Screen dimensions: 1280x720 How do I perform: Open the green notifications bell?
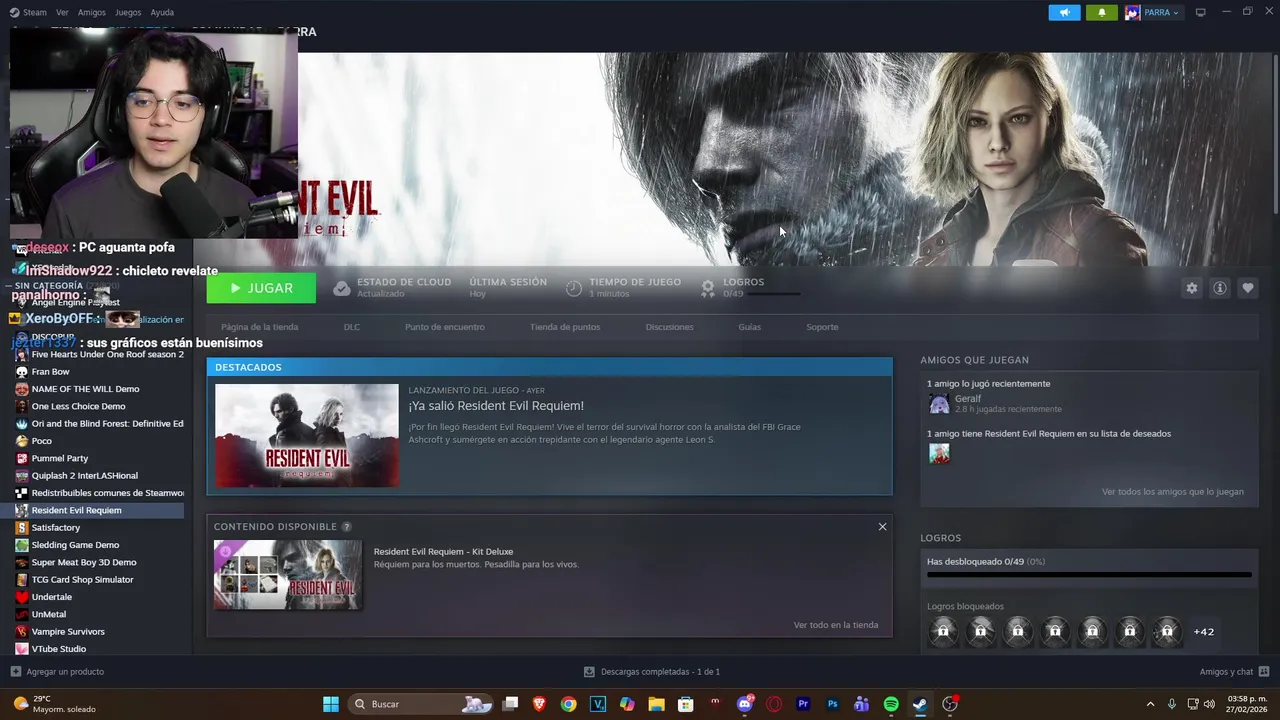1102,12
